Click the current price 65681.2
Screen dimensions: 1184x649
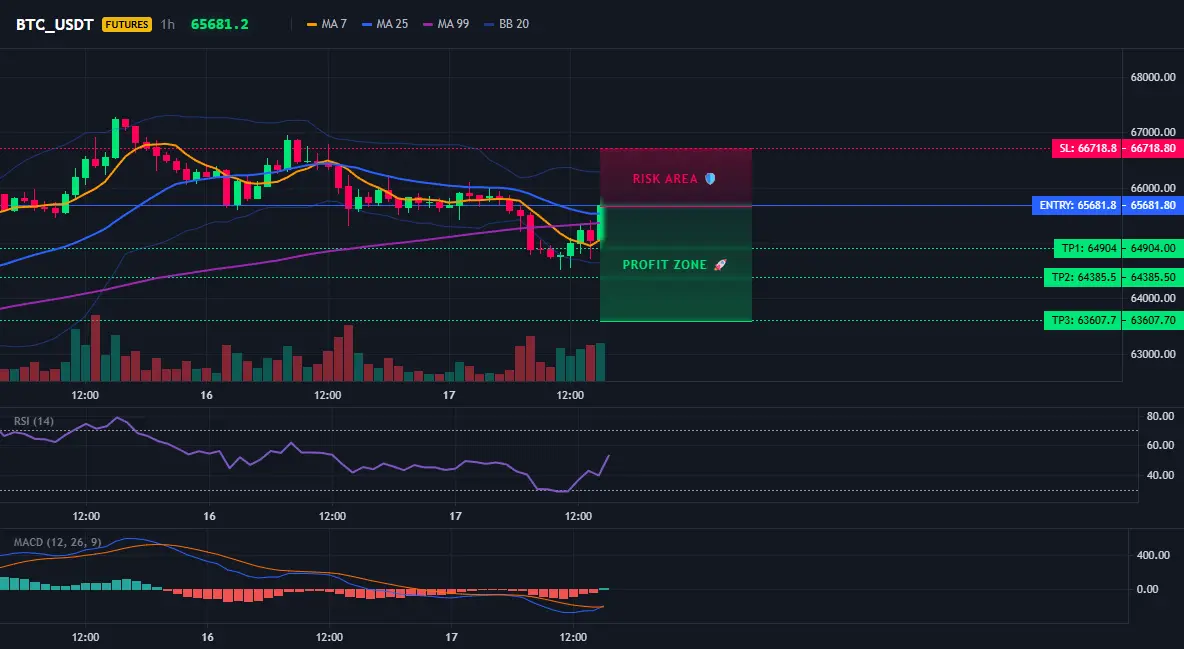(220, 24)
